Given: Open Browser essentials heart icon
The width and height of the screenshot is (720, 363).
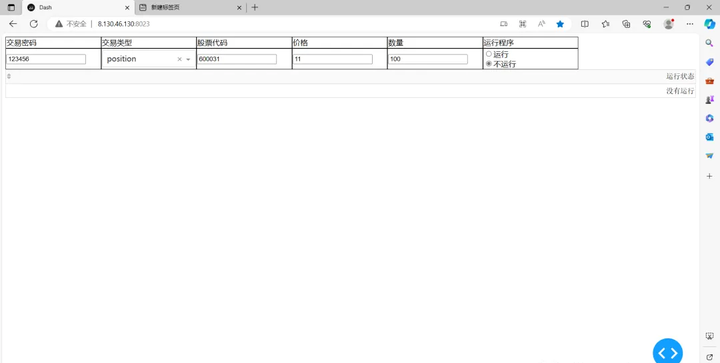Looking at the screenshot, I should click(x=647, y=24).
